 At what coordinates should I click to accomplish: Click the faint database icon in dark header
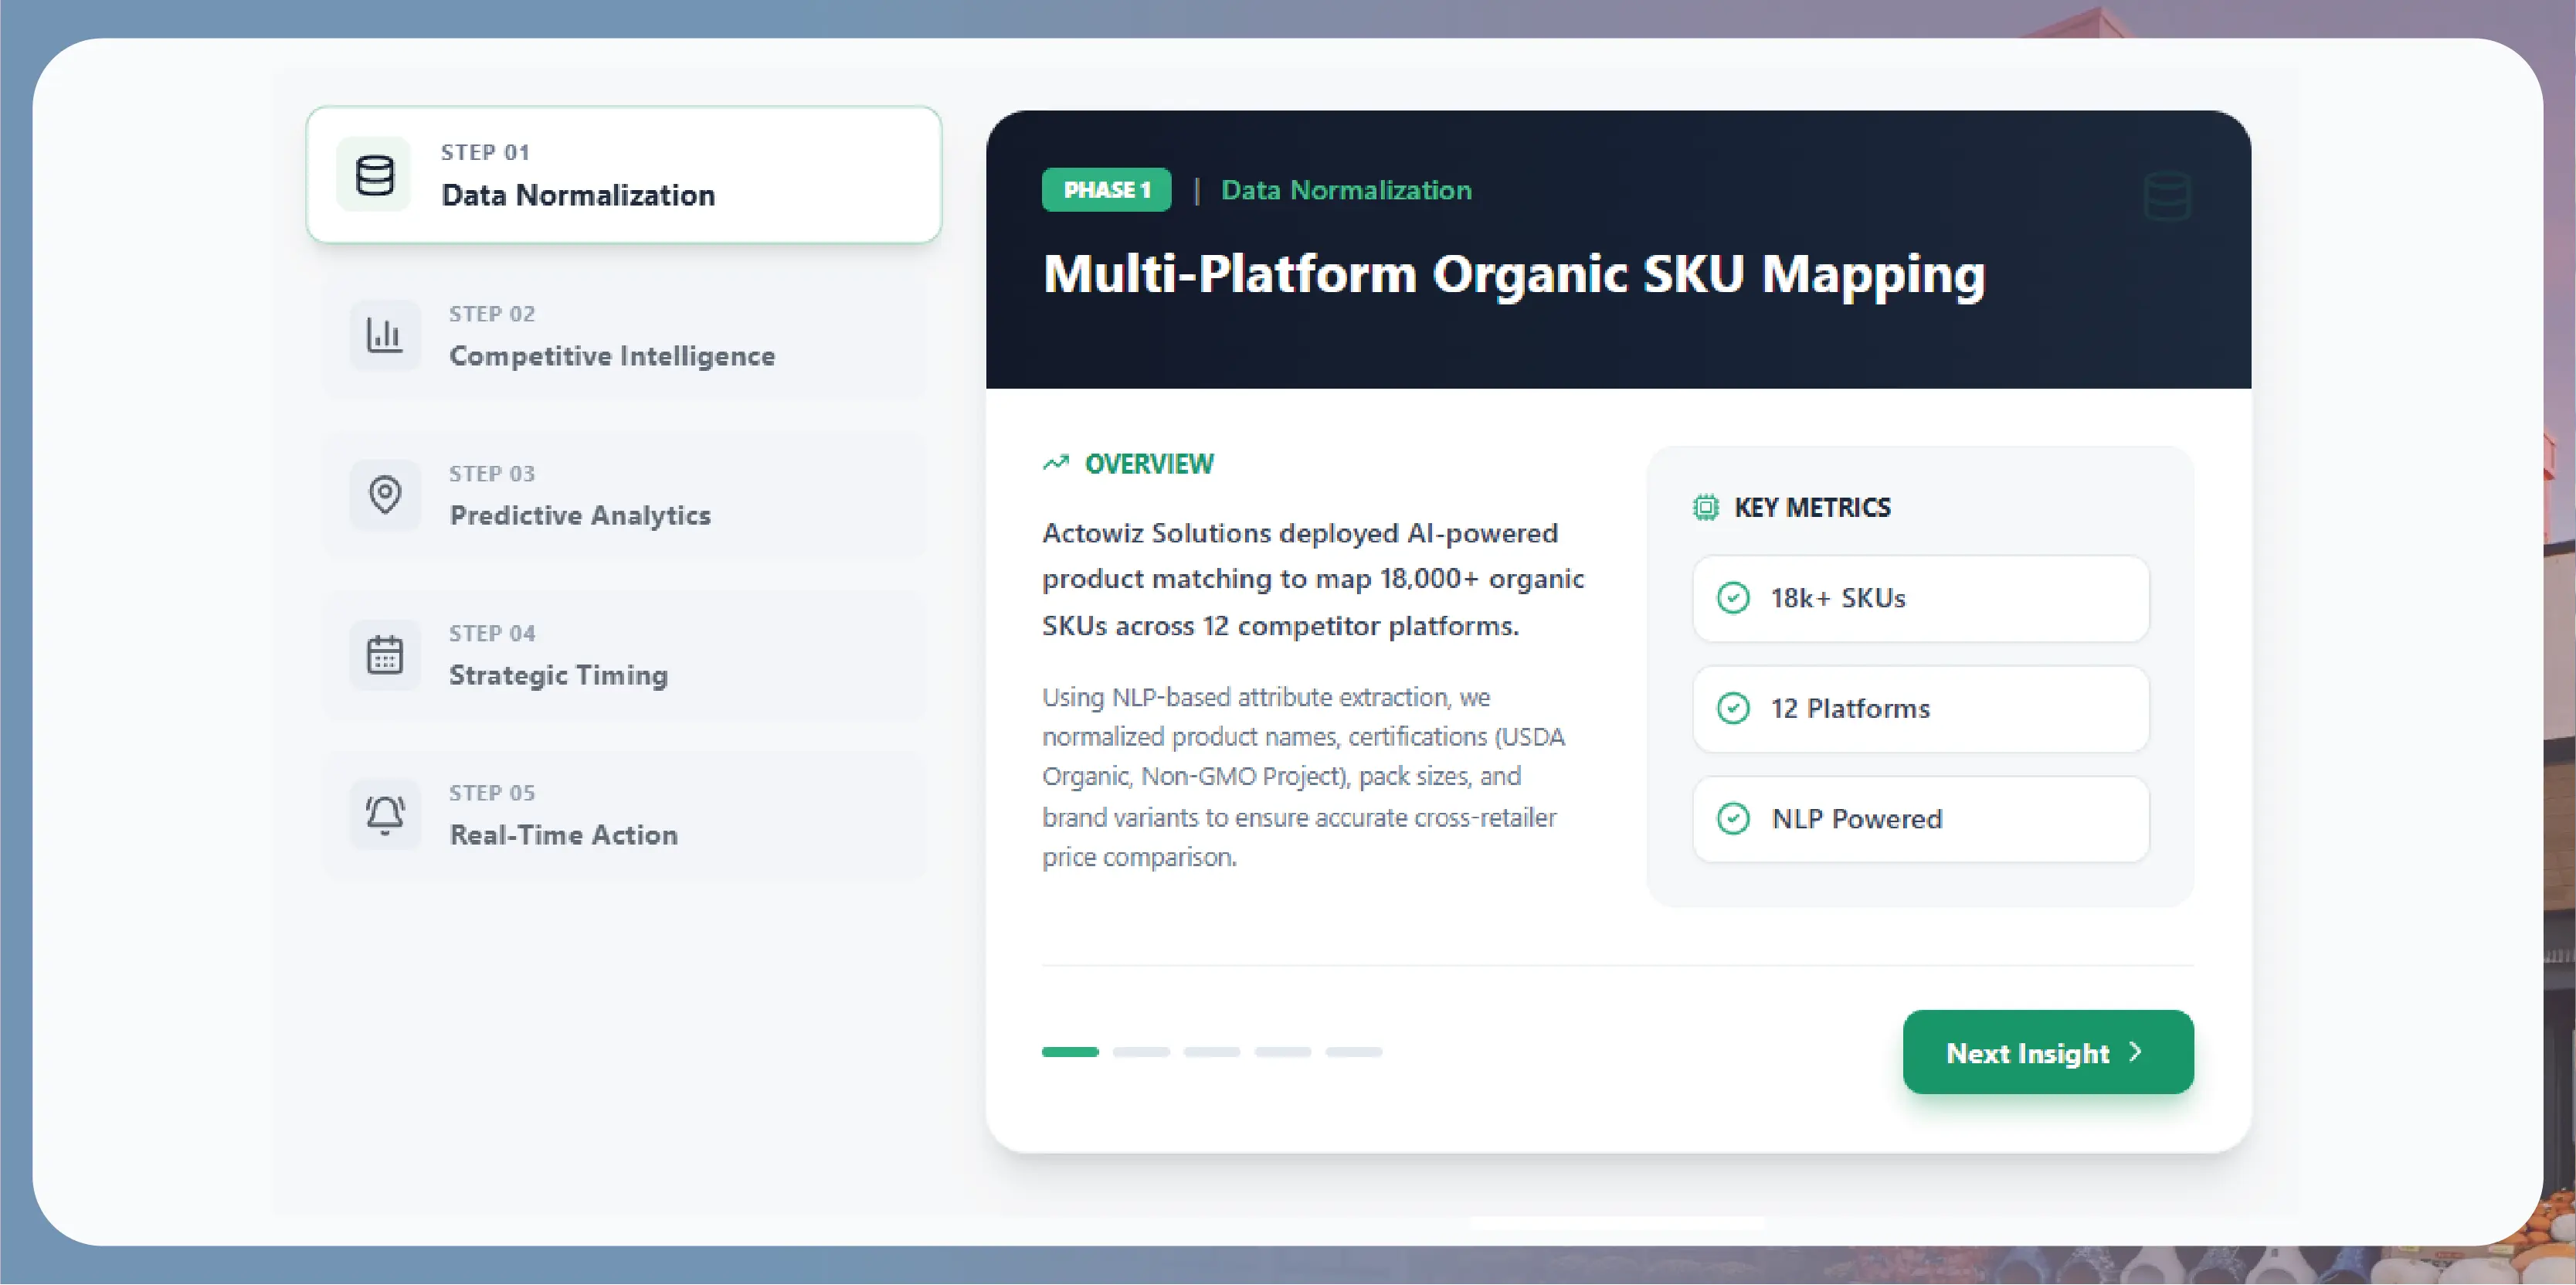click(2167, 195)
